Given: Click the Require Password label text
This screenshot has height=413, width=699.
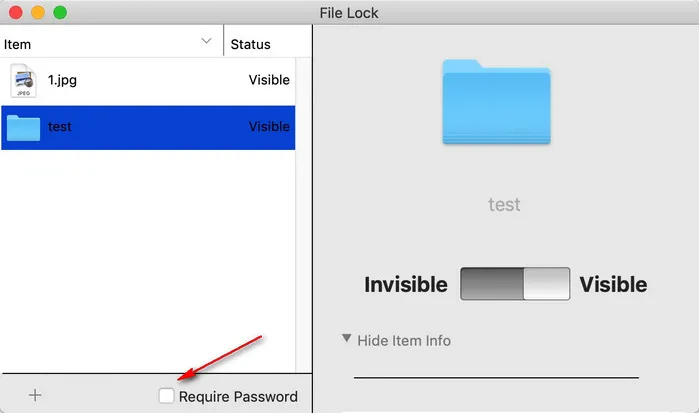Looking at the screenshot, I should (238, 397).
